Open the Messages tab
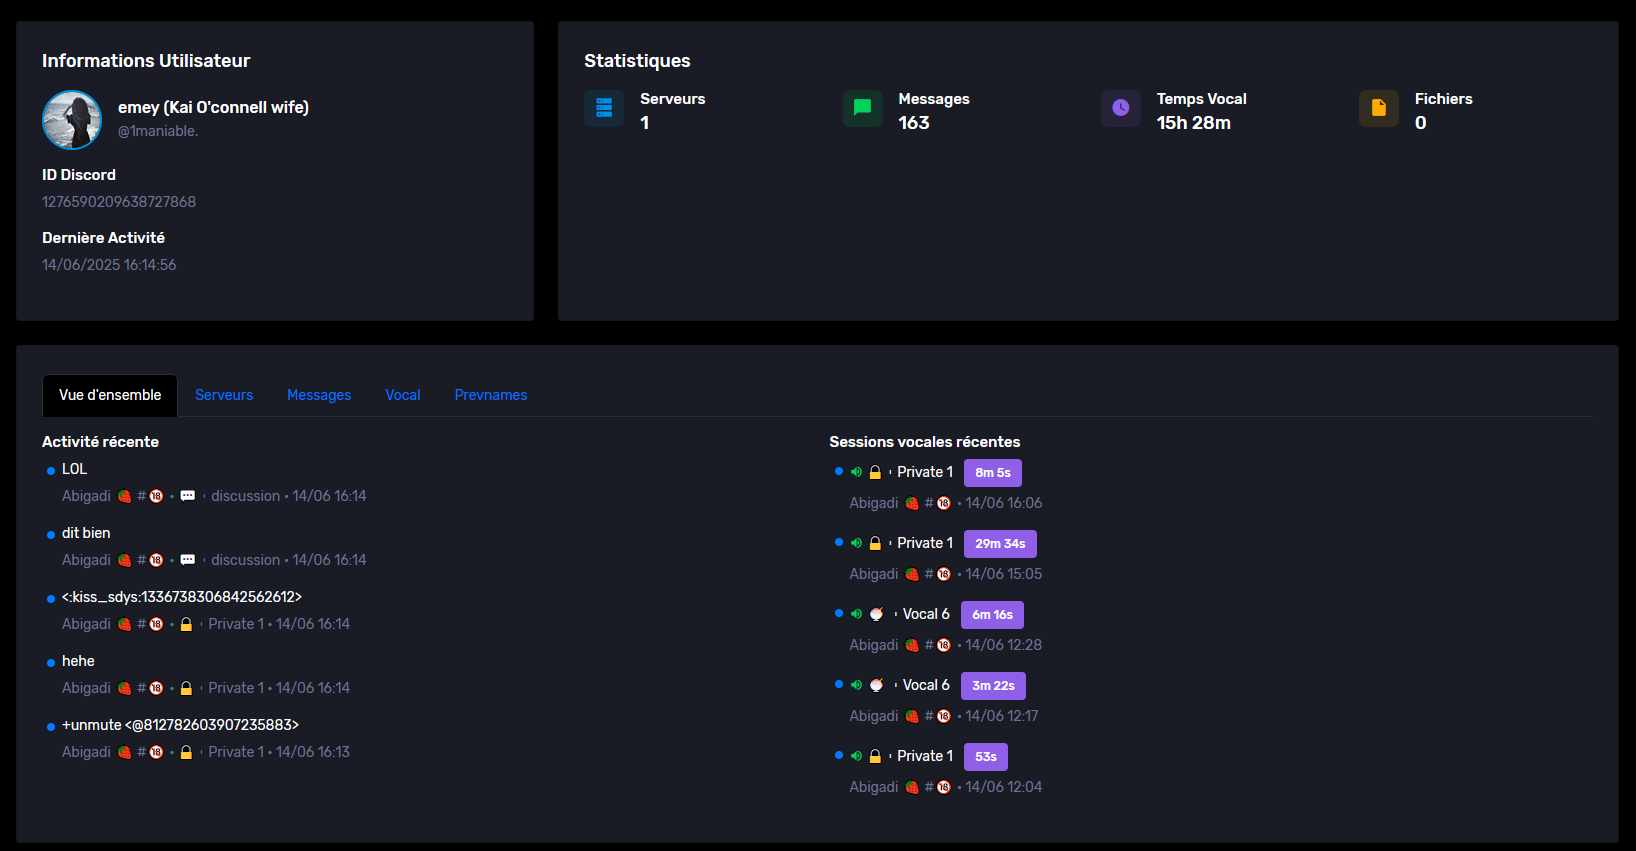 click(319, 395)
